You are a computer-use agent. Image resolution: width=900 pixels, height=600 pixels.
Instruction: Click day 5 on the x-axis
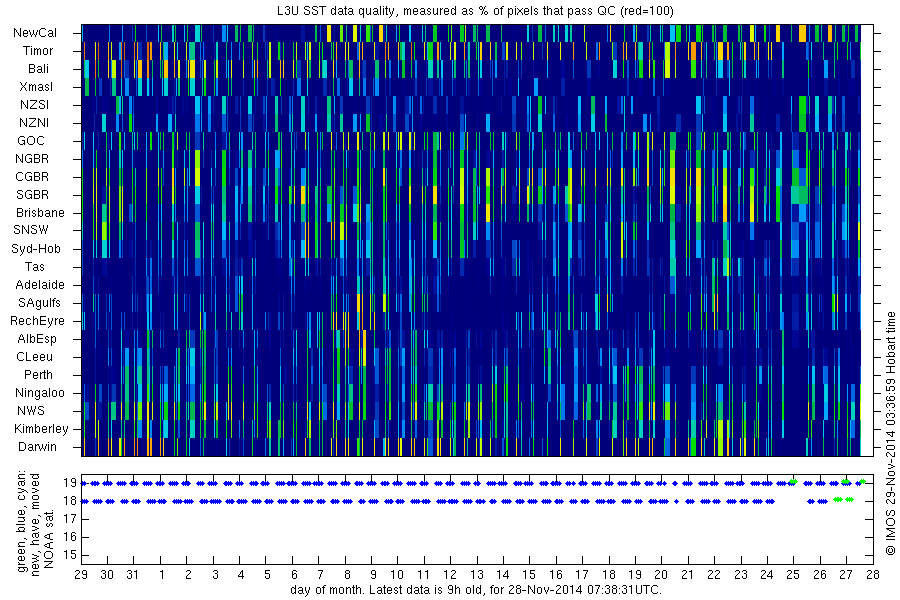(x=267, y=575)
